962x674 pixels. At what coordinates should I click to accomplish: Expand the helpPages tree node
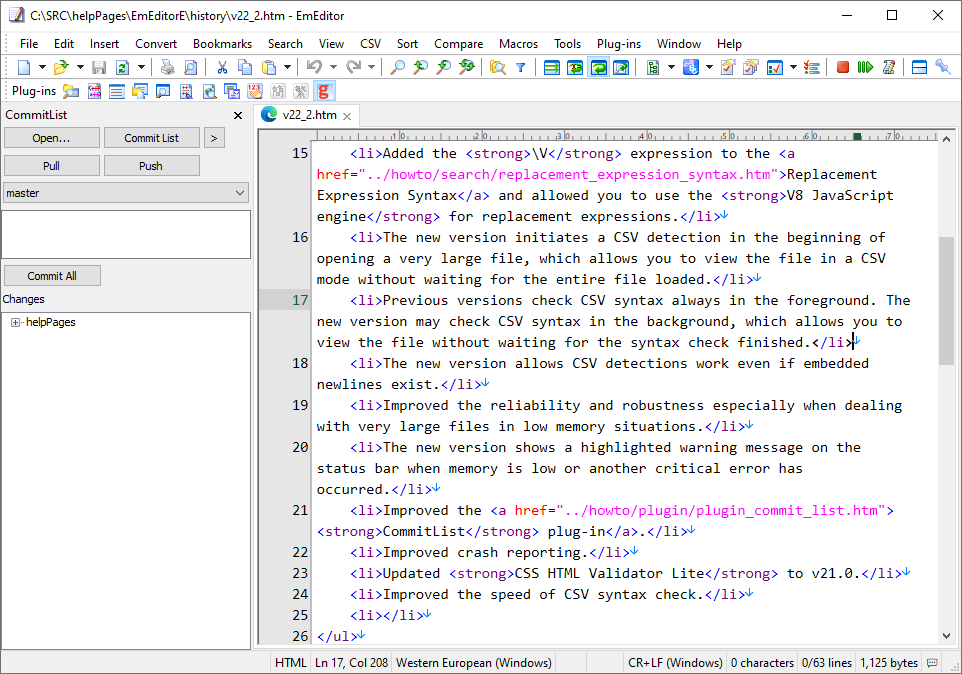point(15,323)
